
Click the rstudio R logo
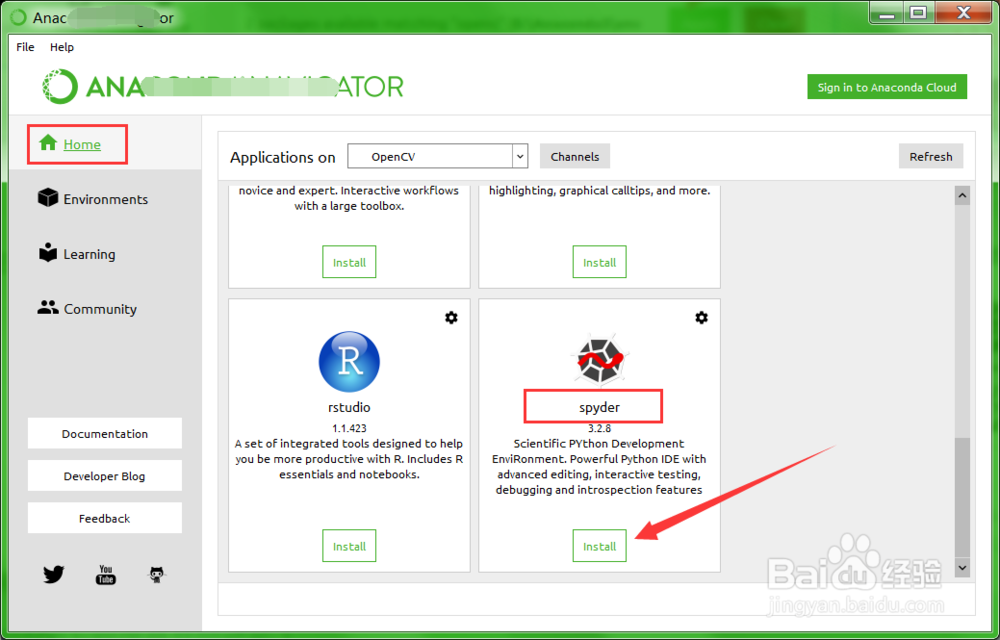pyautogui.click(x=349, y=361)
